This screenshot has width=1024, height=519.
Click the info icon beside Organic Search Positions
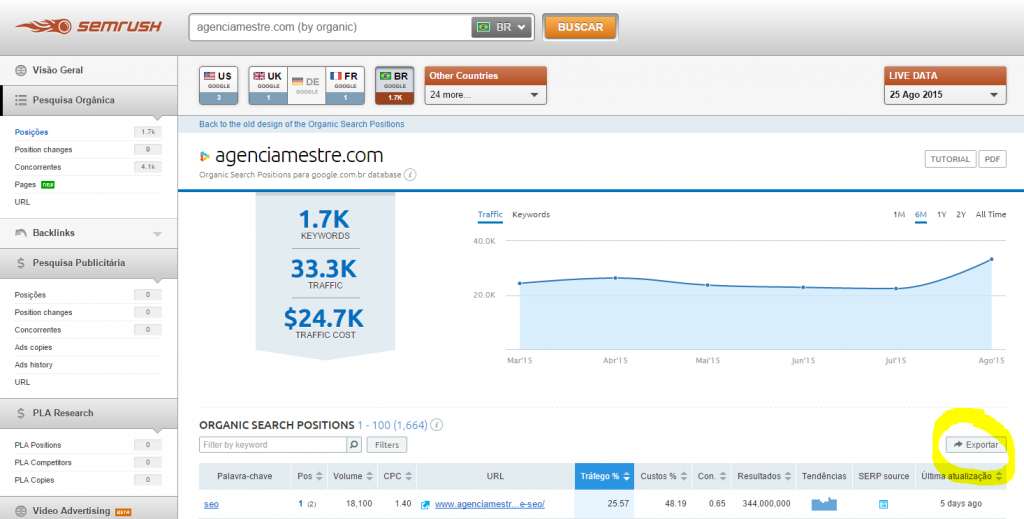pyautogui.click(x=437, y=425)
